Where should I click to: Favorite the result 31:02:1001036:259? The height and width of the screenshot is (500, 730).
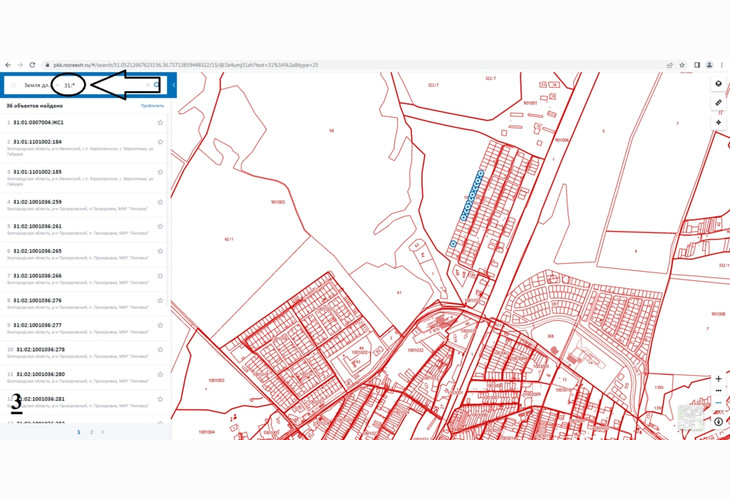[160, 202]
